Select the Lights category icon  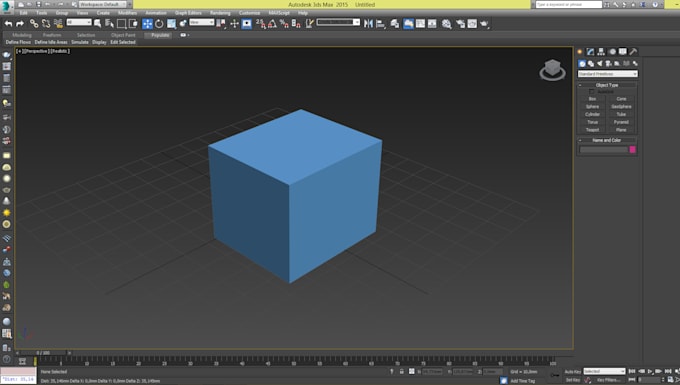[600, 63]
